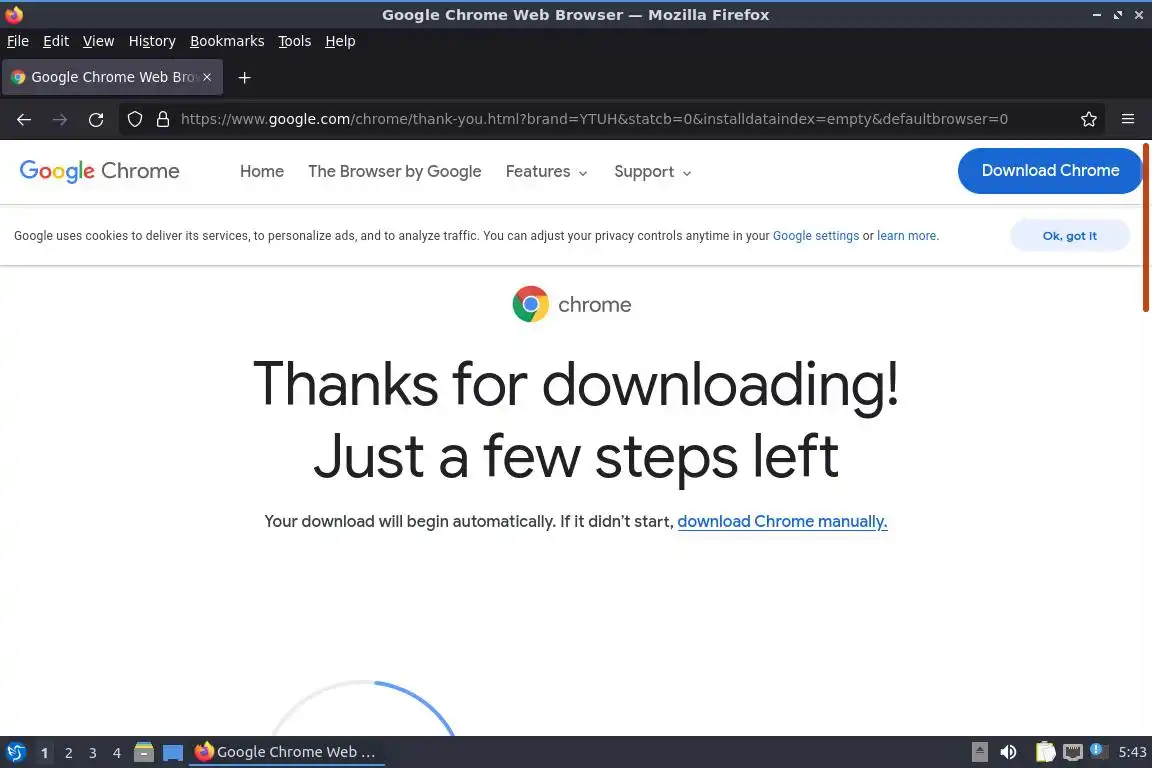Screen dimensions: 1152x768
Task: Open a new tab with plus button
Action: [245, 77]
